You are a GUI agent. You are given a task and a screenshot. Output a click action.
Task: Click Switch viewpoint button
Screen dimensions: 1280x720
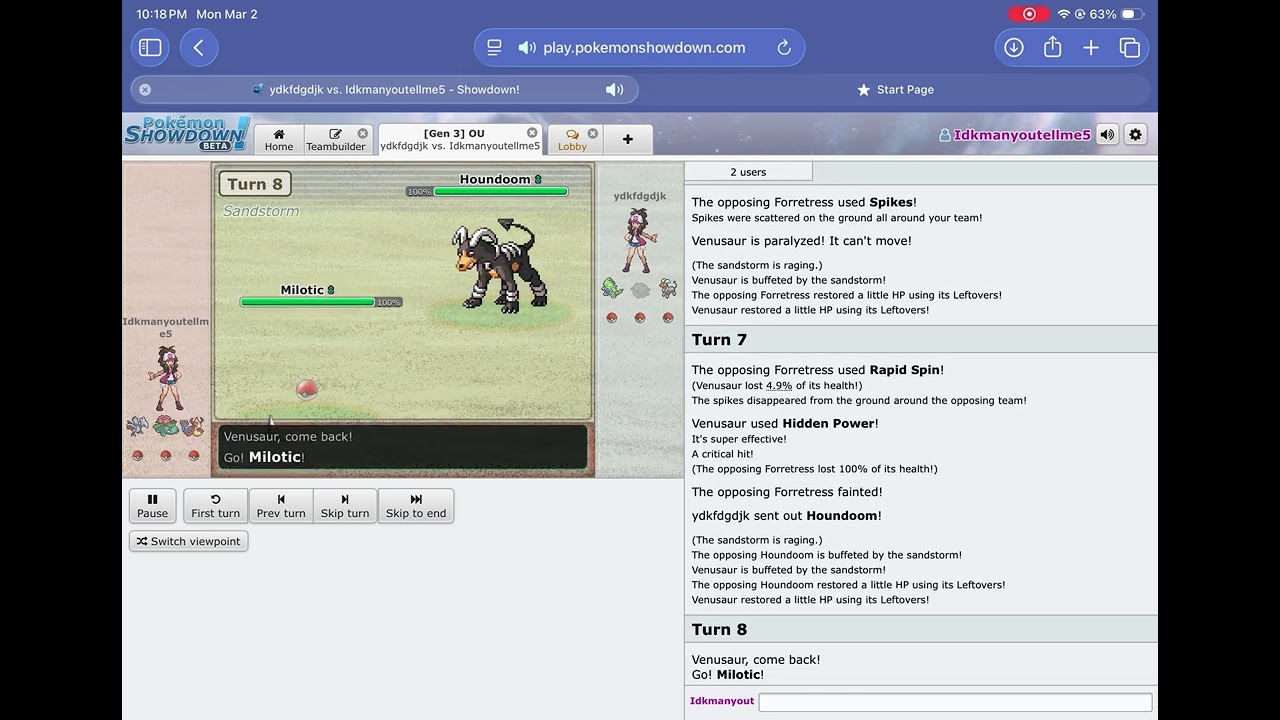[x=188, y=541]
